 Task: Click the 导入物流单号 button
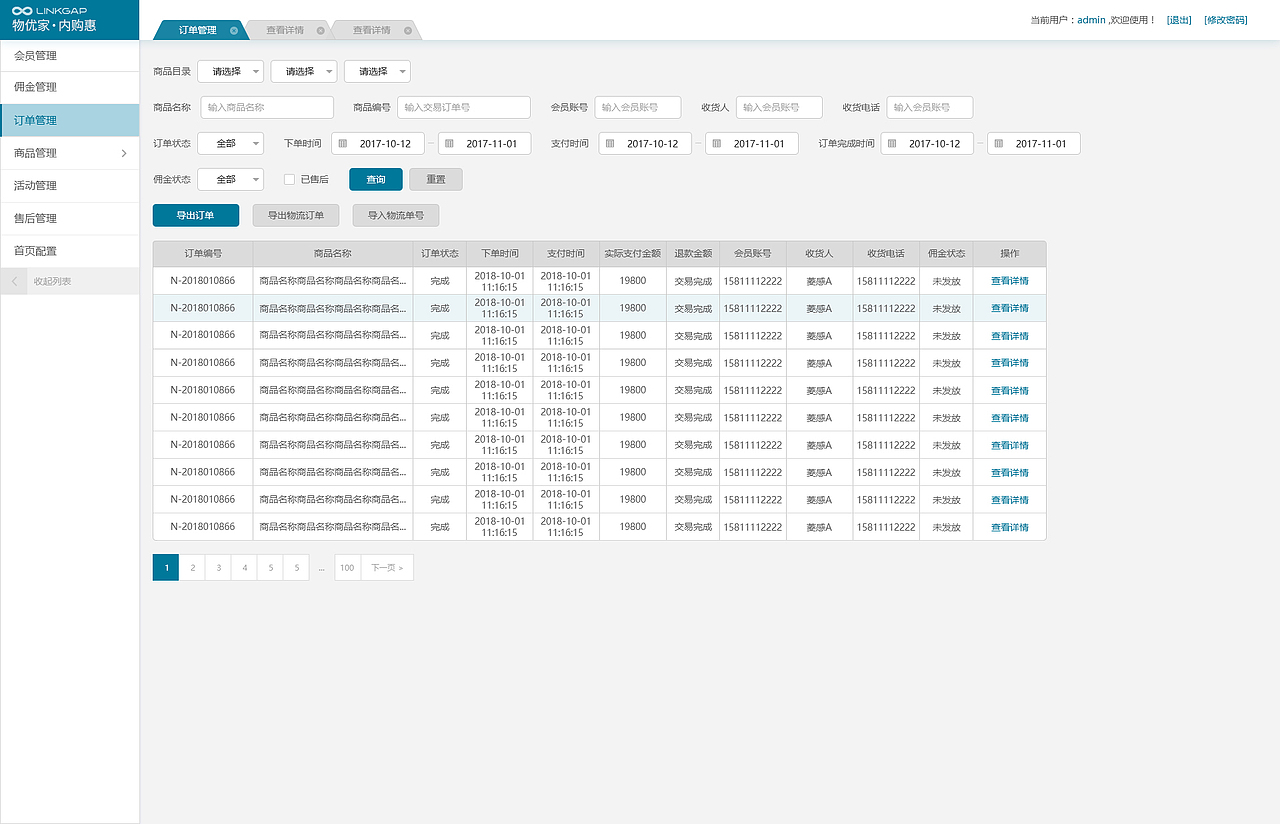pyautogui.click(x=396, y=215)
